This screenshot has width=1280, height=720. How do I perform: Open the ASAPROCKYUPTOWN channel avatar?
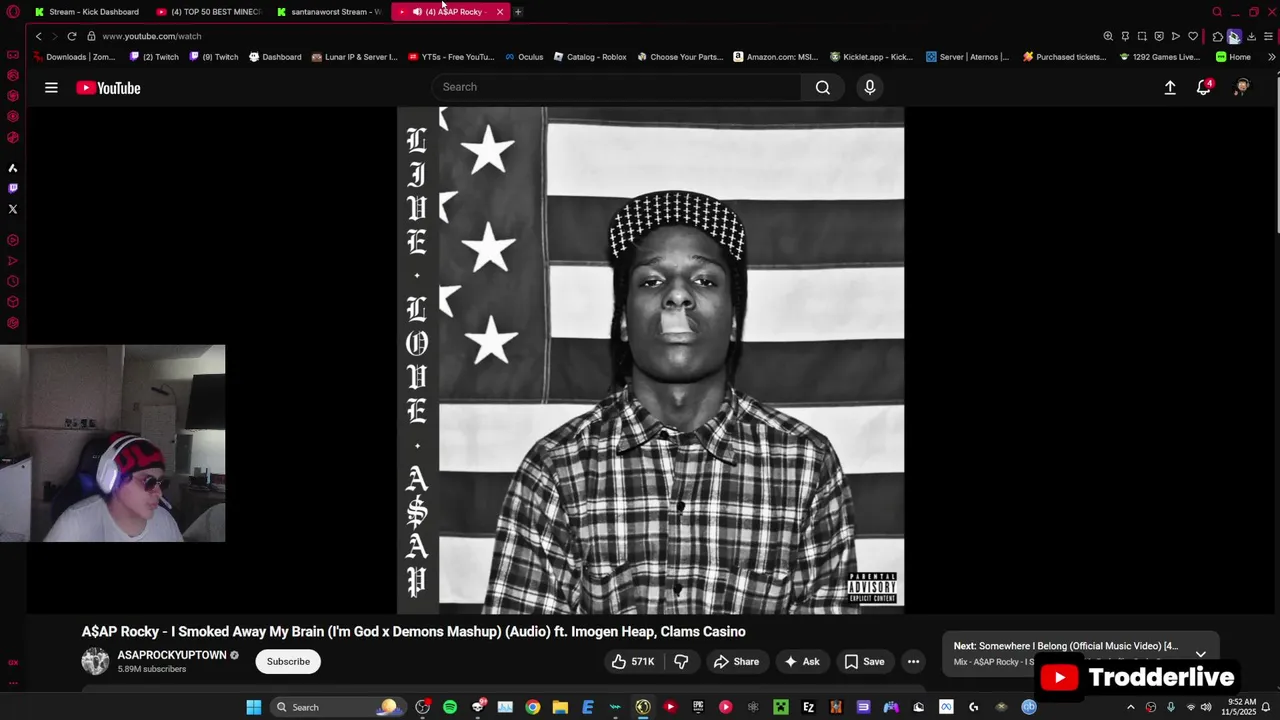(x=95, y=661)
